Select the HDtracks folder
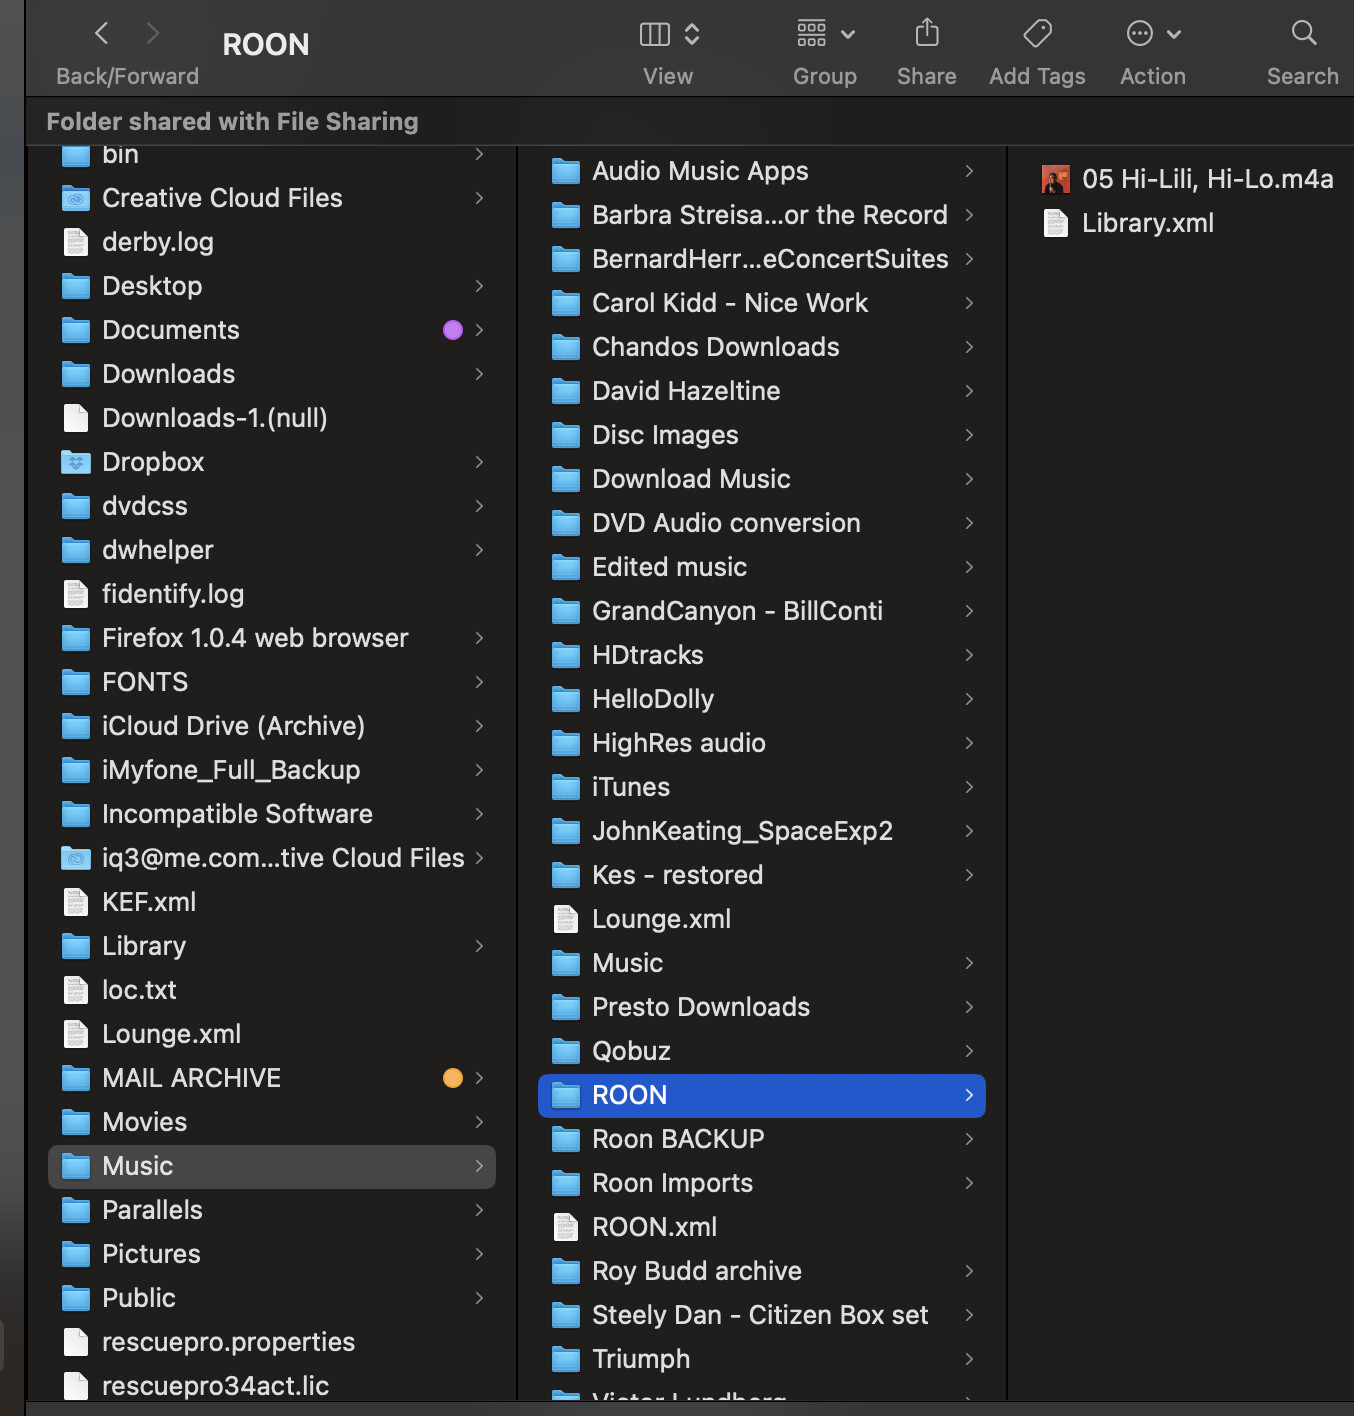 (x=647, y=655)
